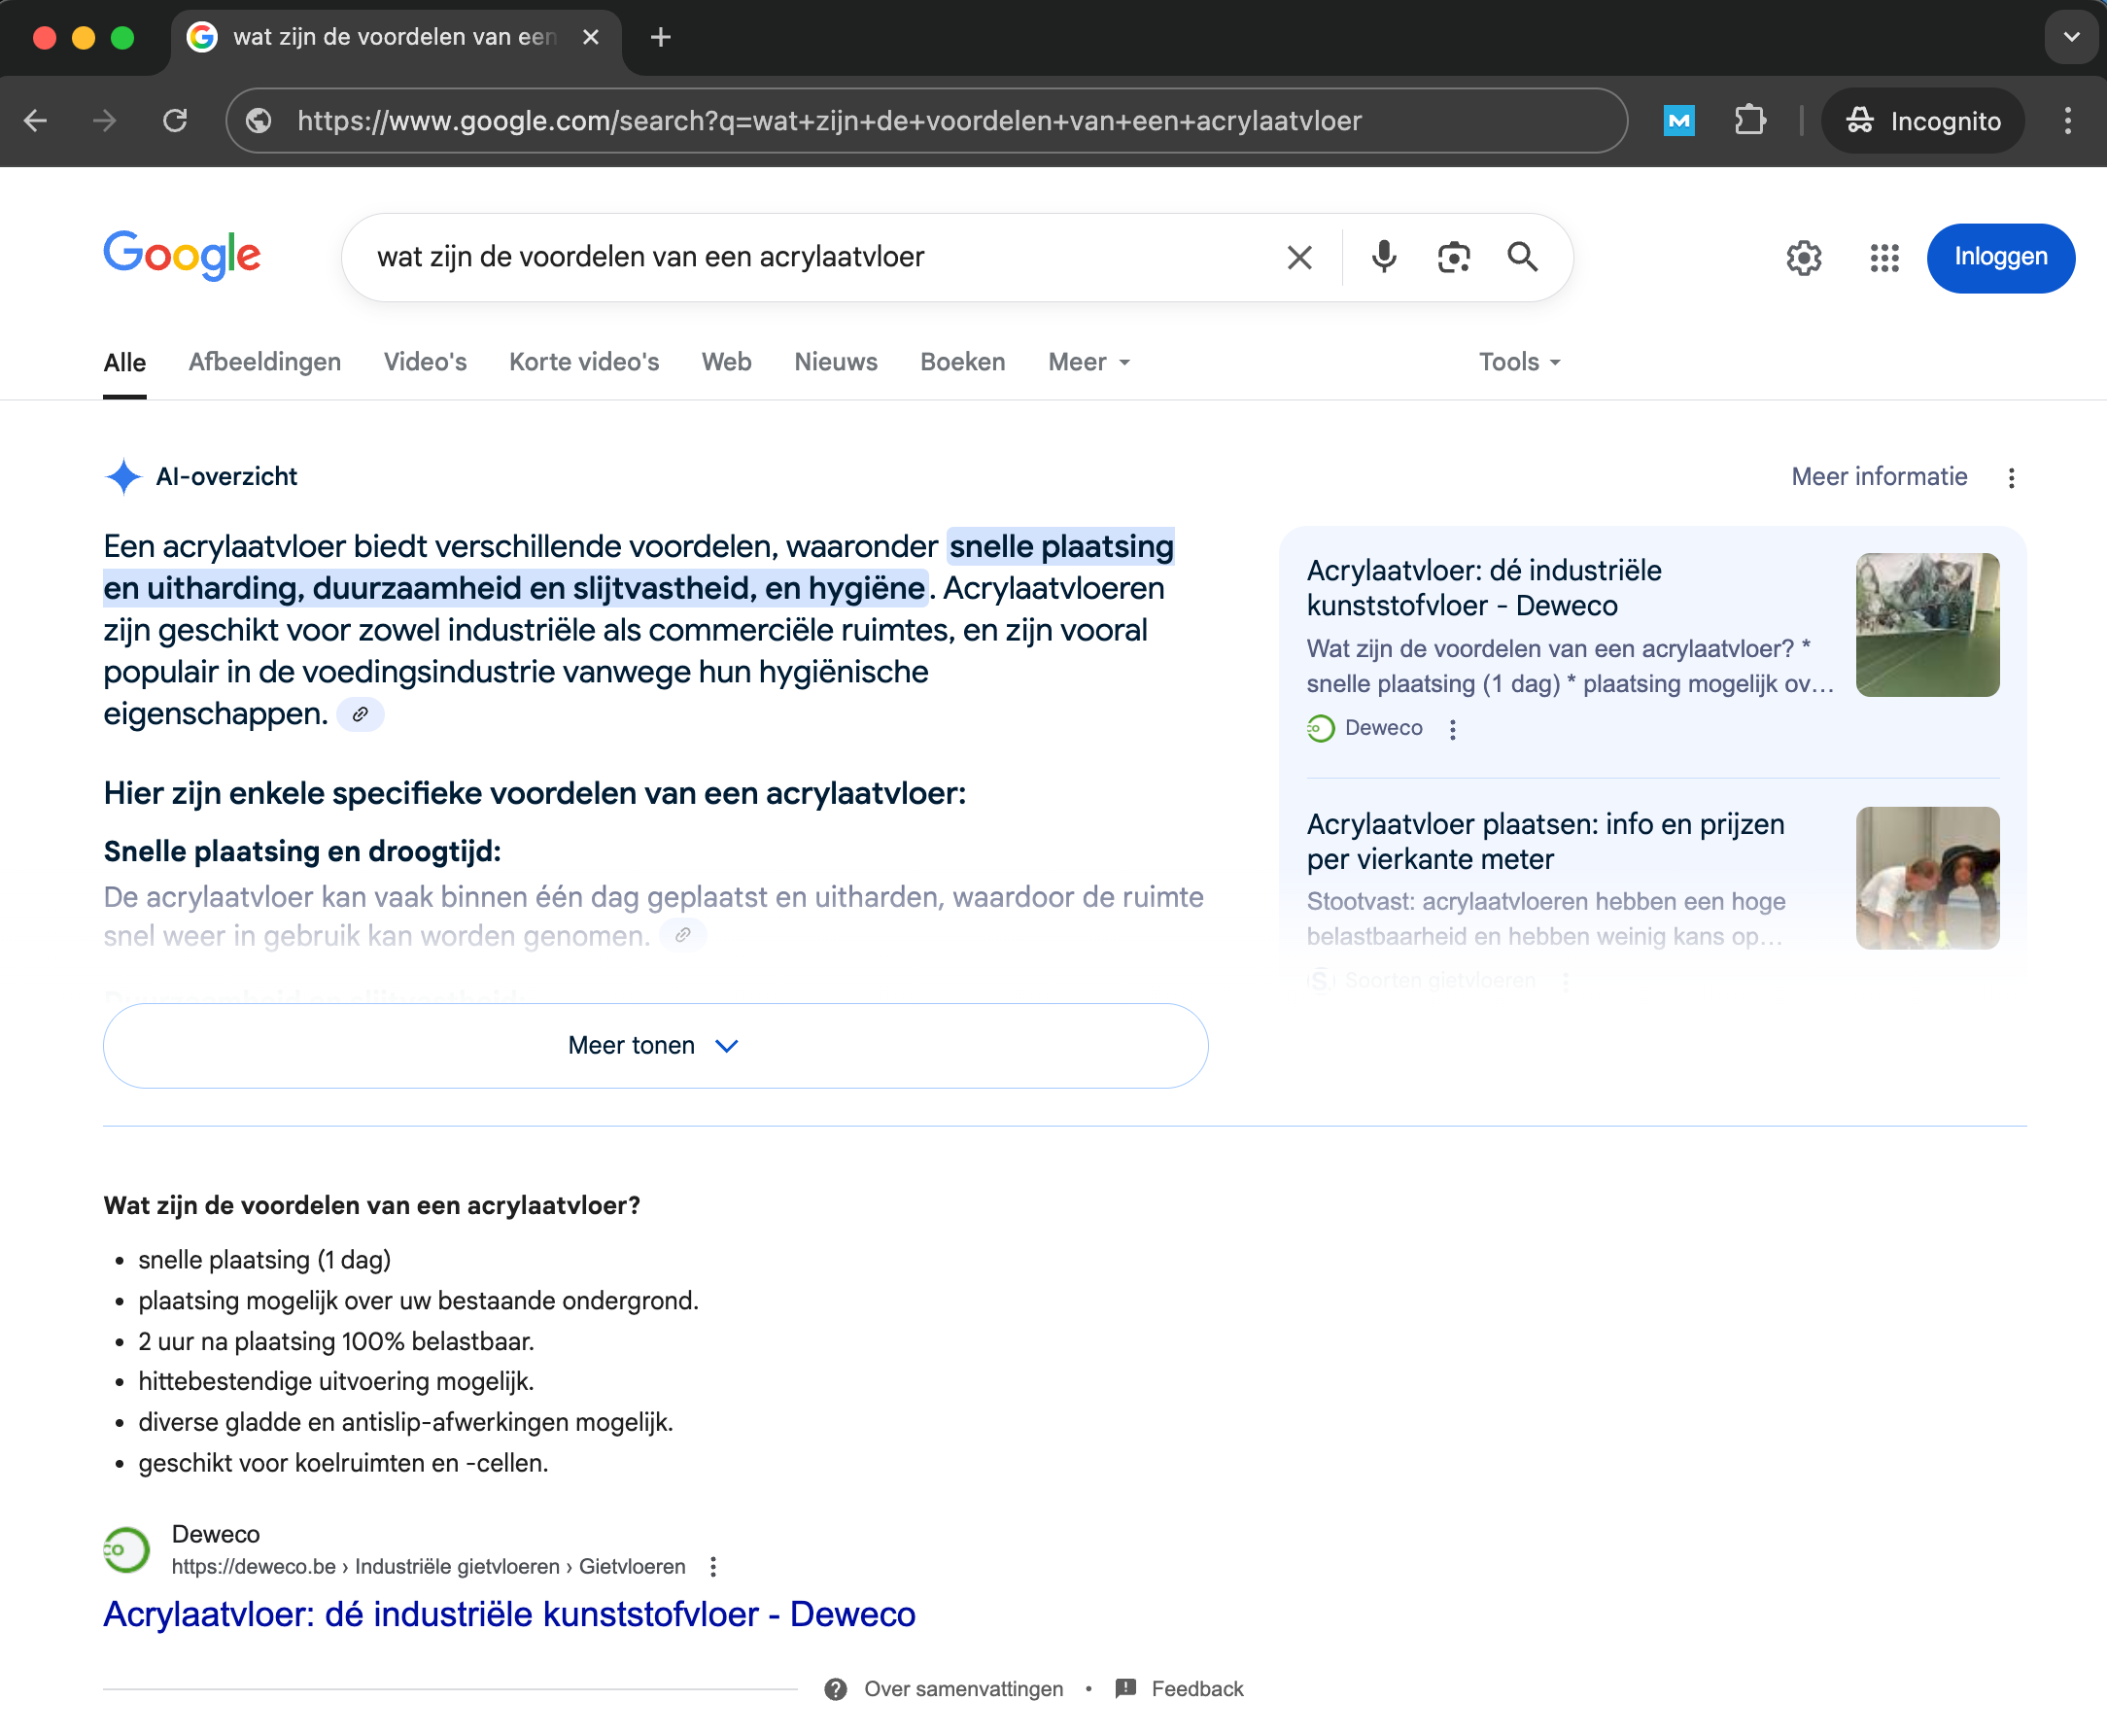The width and height of the screenshot is (2107, 1736).
Task: Expand the Meer dropdown
Action: [1089, 362]
